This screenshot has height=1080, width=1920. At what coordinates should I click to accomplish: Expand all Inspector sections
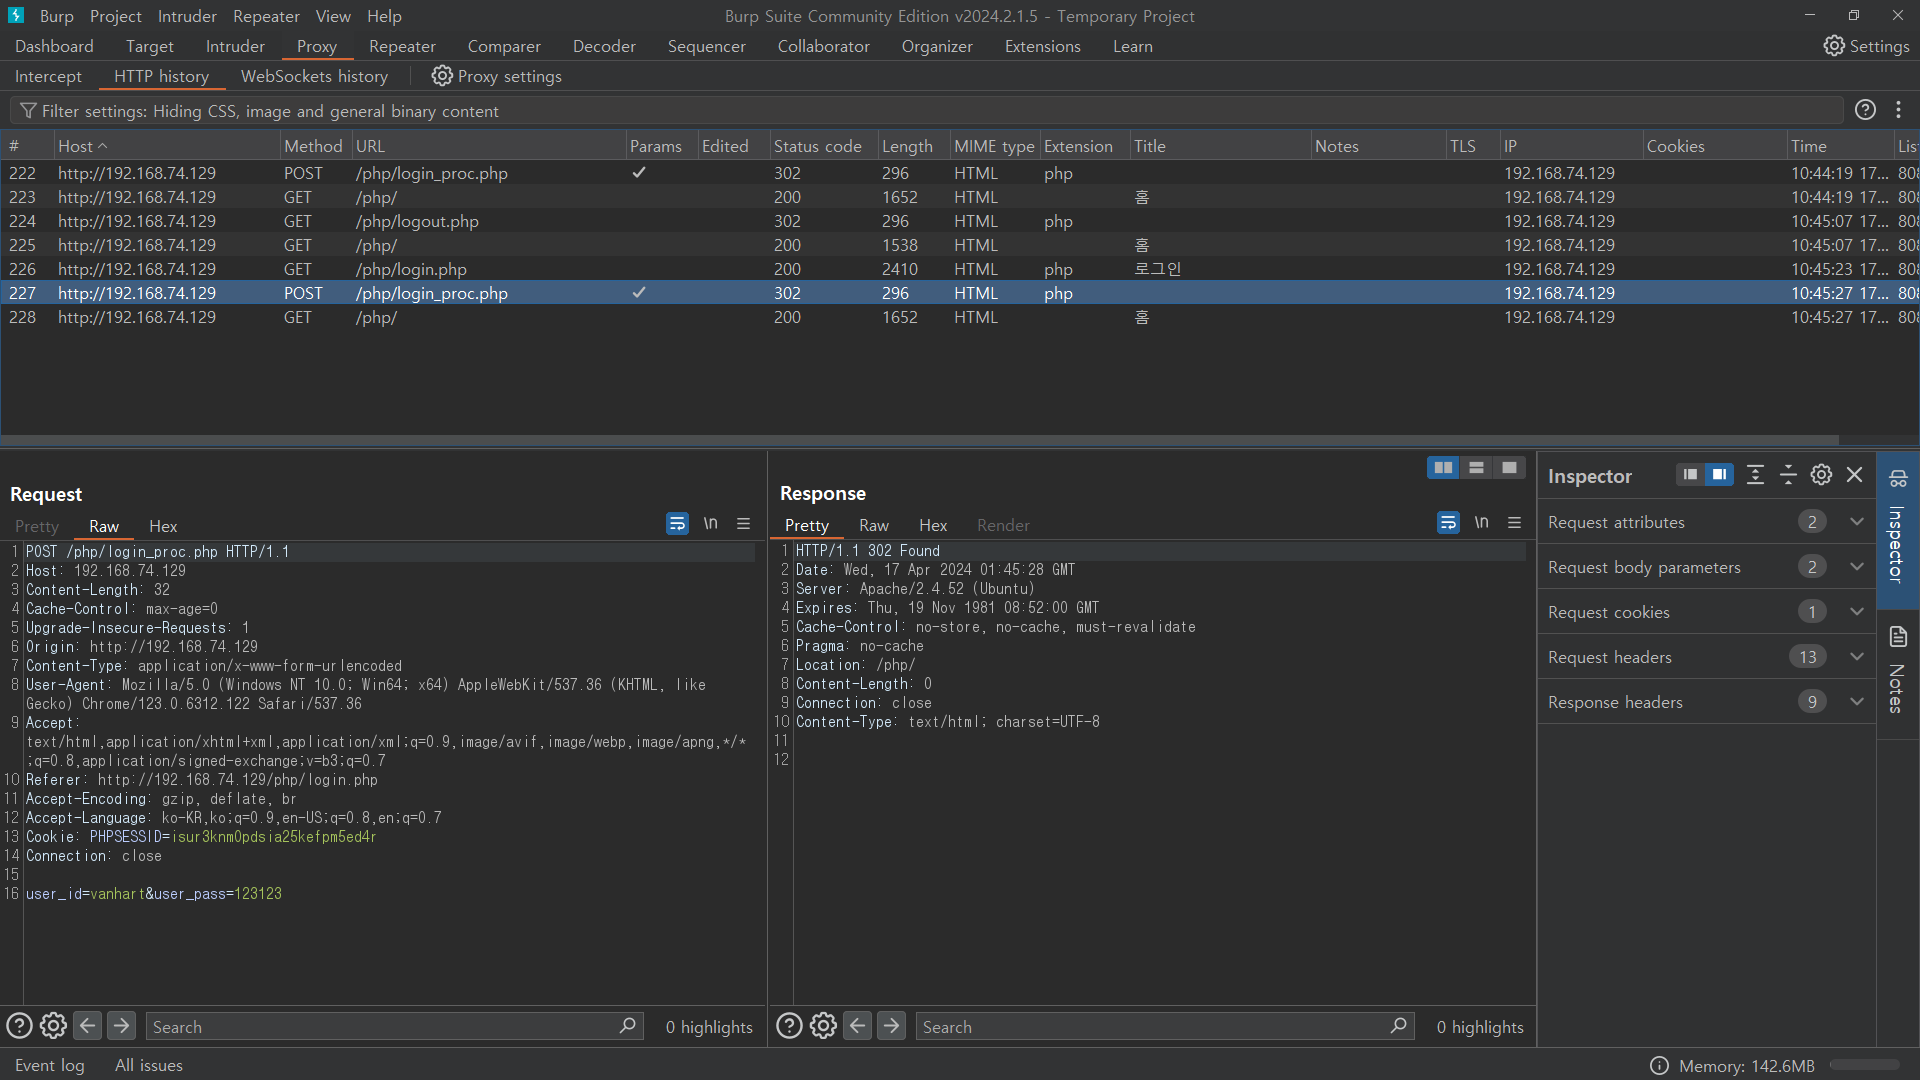(1755, 475)
